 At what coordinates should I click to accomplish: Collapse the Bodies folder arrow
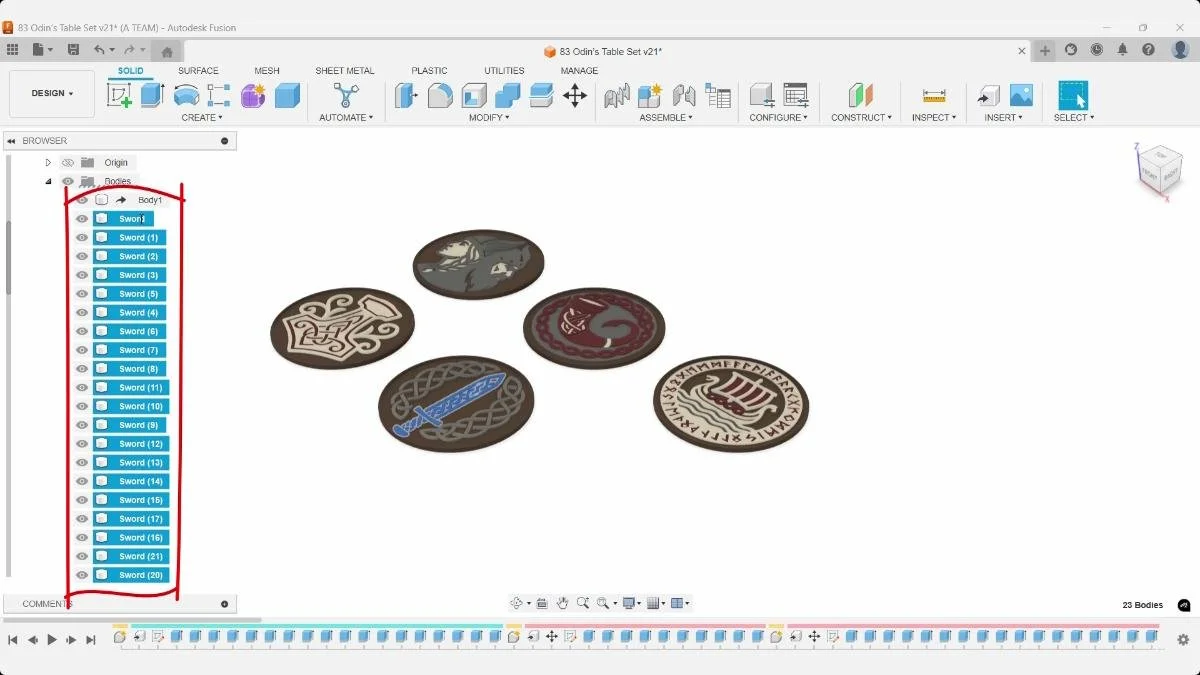pos(48,181)
